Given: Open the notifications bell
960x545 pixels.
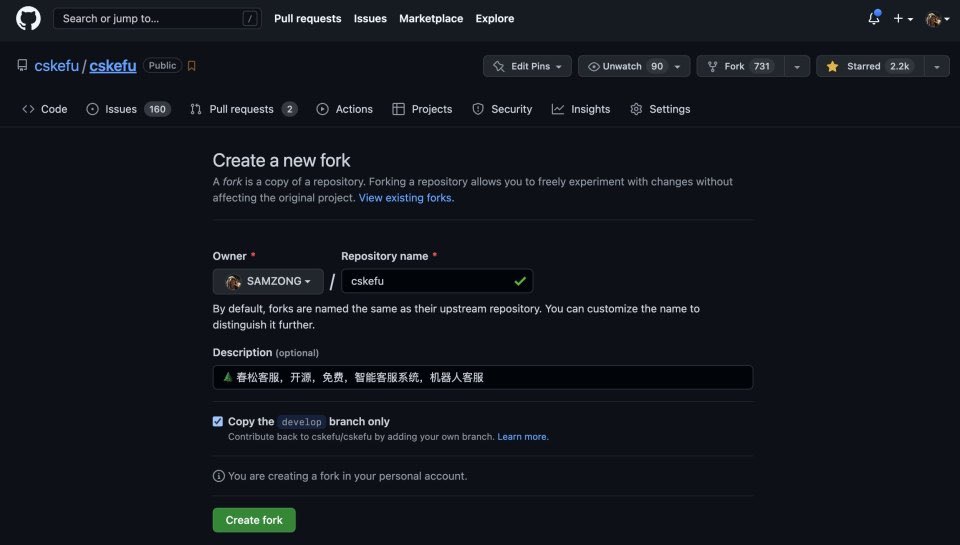Looking at the screenshot, I should pyautogui.click(x=873, y=18).
